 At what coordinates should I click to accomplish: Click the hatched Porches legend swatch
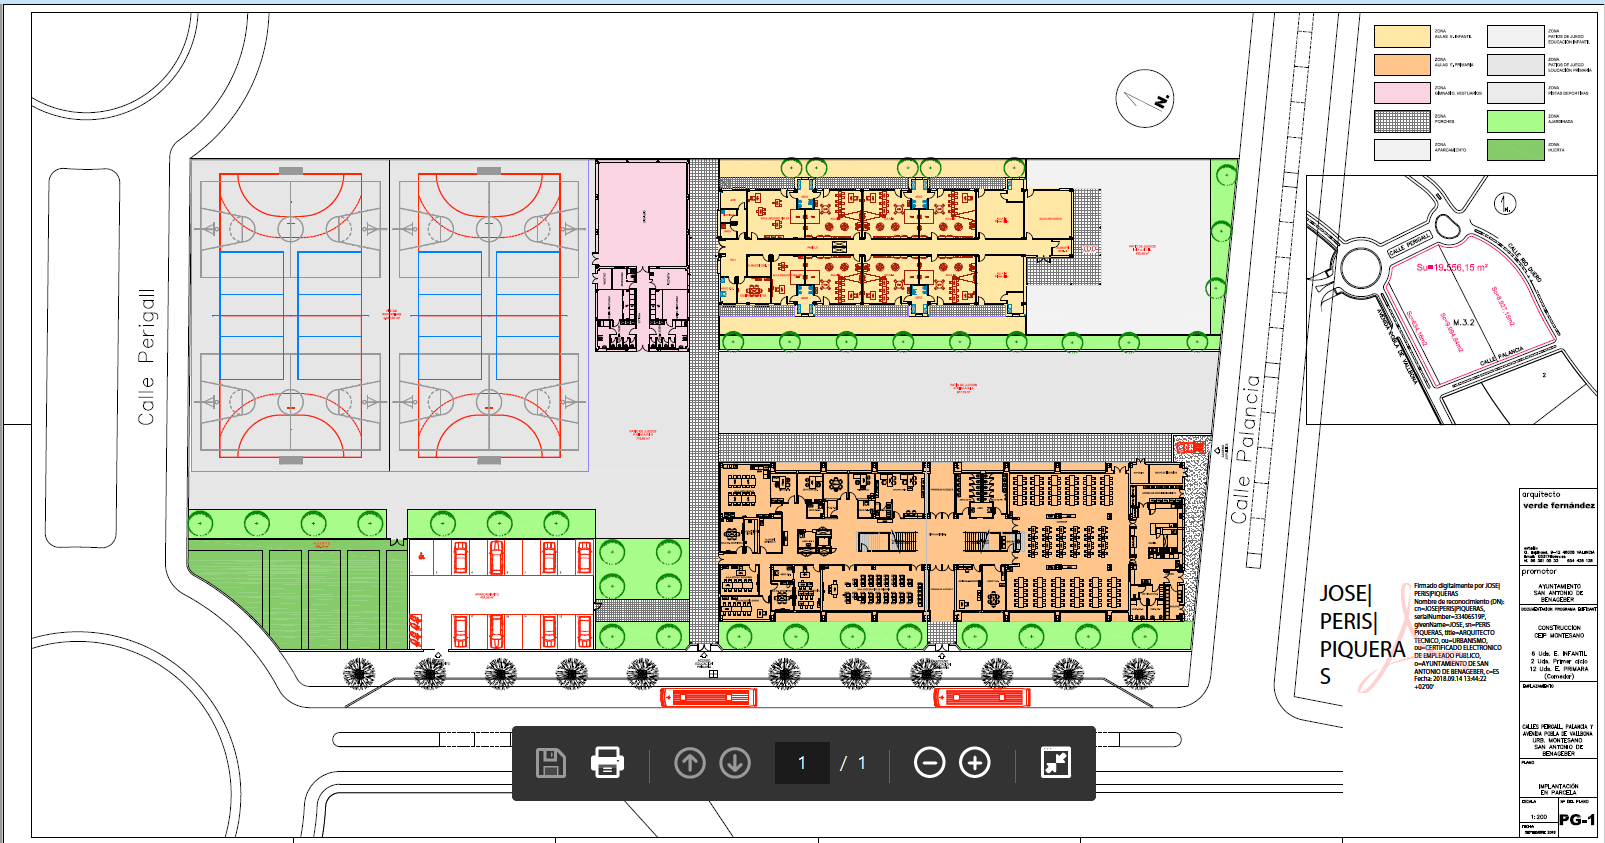click(x=1401, y=121)
